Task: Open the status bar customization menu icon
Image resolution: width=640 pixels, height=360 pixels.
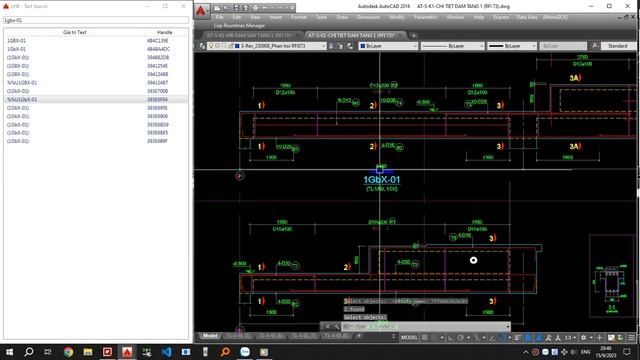Action: (x=631, y=338)
